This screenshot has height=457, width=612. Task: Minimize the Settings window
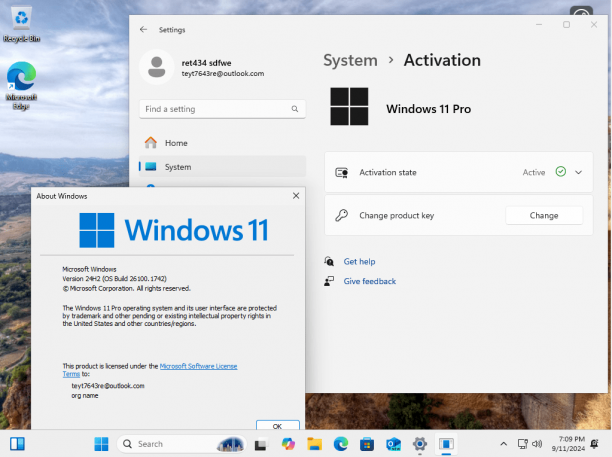click(539, 25)
